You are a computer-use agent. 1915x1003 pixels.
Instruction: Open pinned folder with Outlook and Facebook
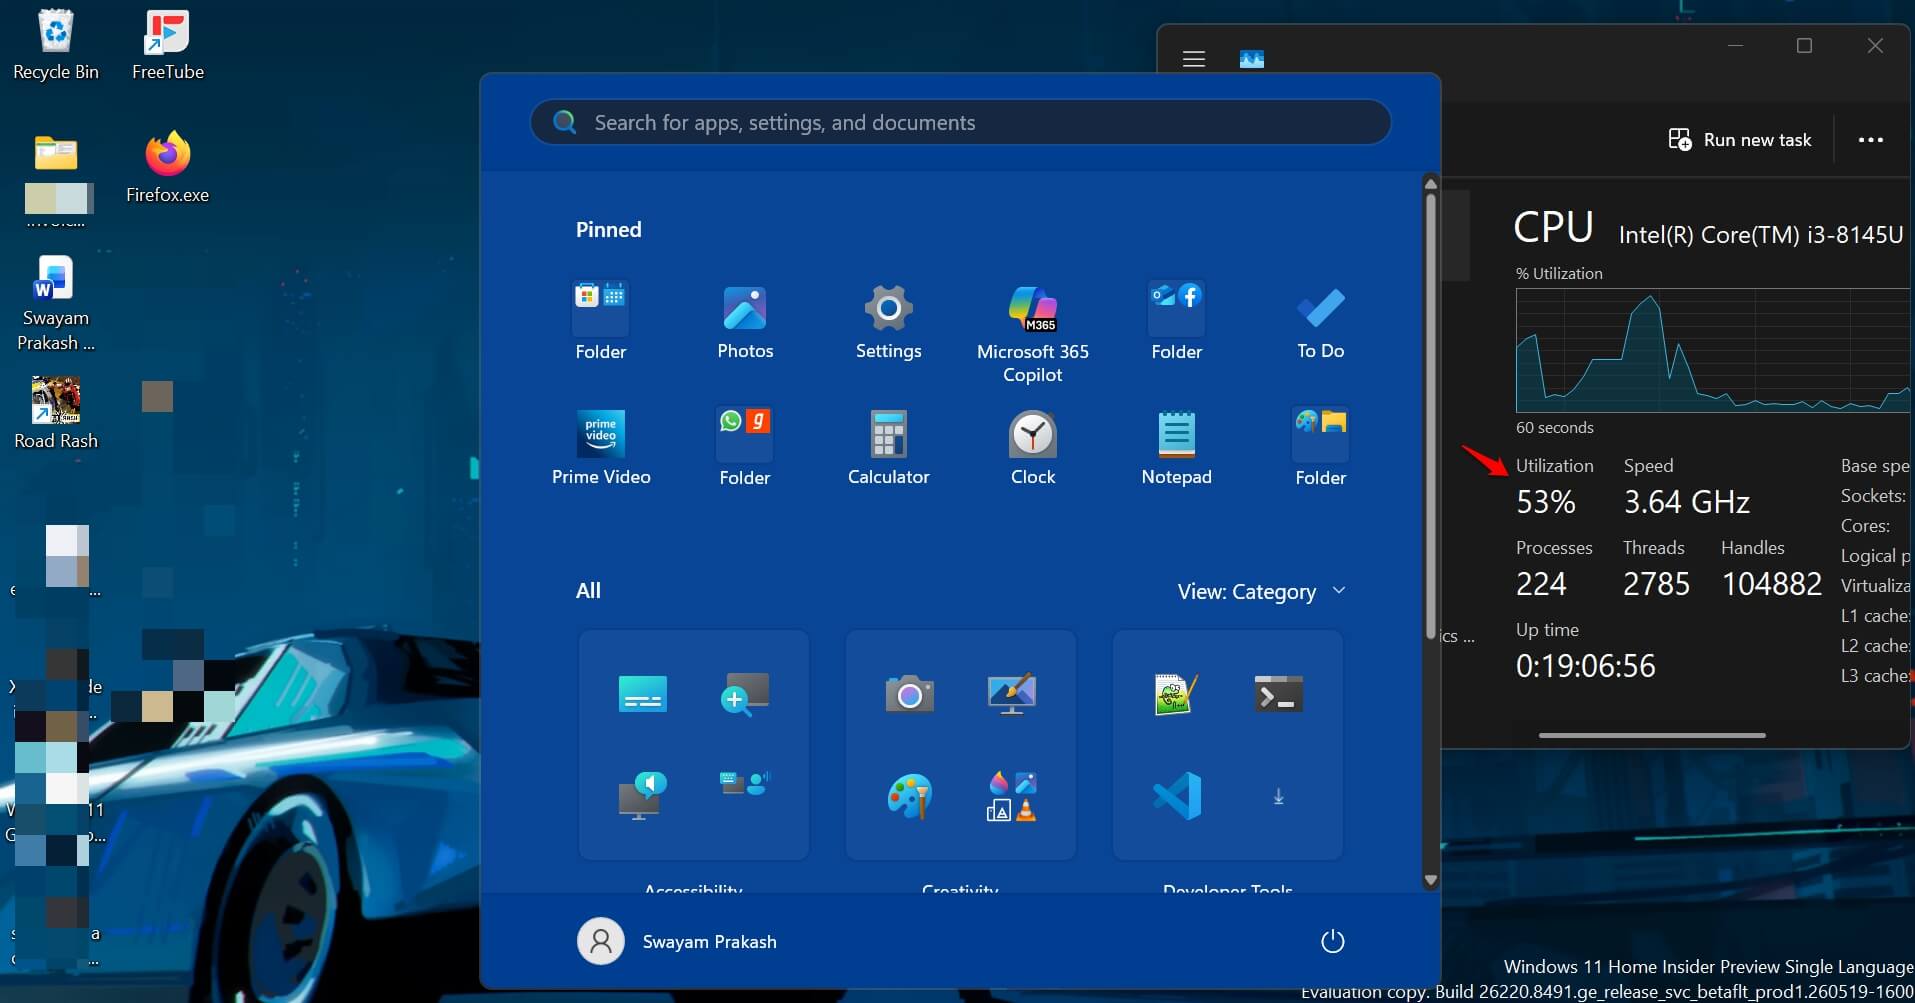coord(1176,322)
